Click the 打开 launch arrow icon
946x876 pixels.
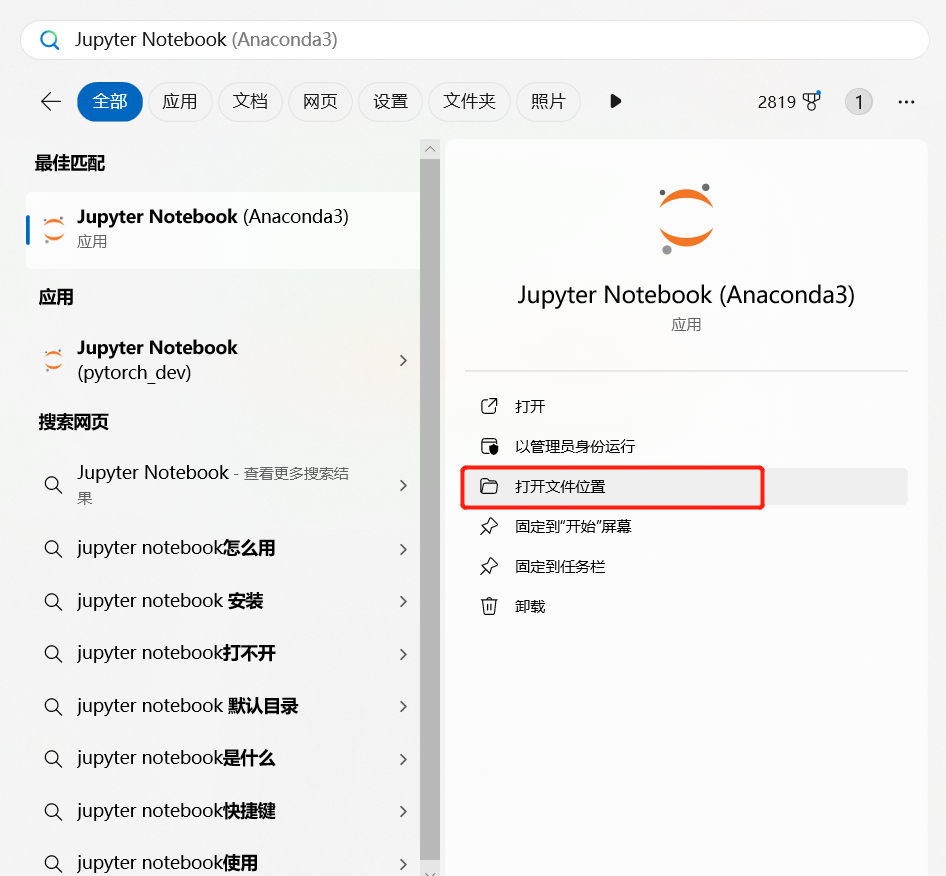click(489, 406)
